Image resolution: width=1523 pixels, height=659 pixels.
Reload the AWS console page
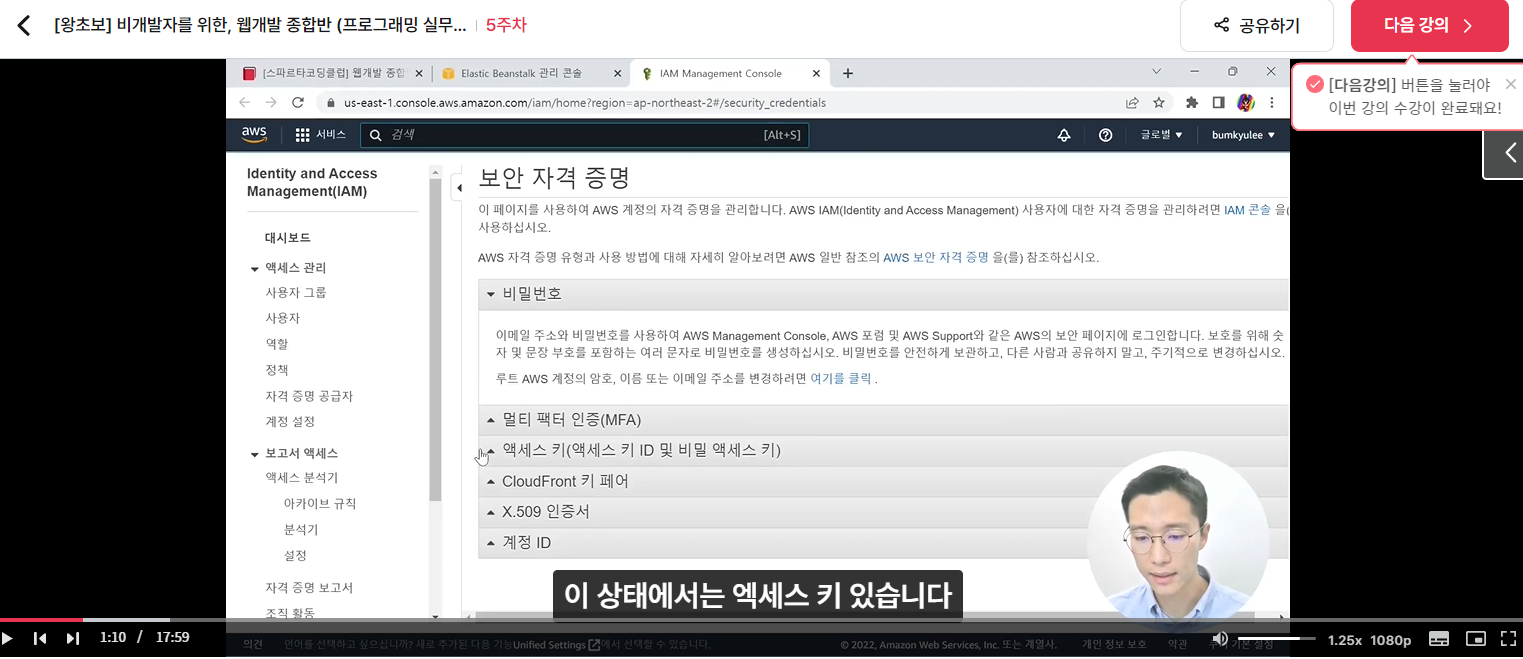[x=297, y=102]
